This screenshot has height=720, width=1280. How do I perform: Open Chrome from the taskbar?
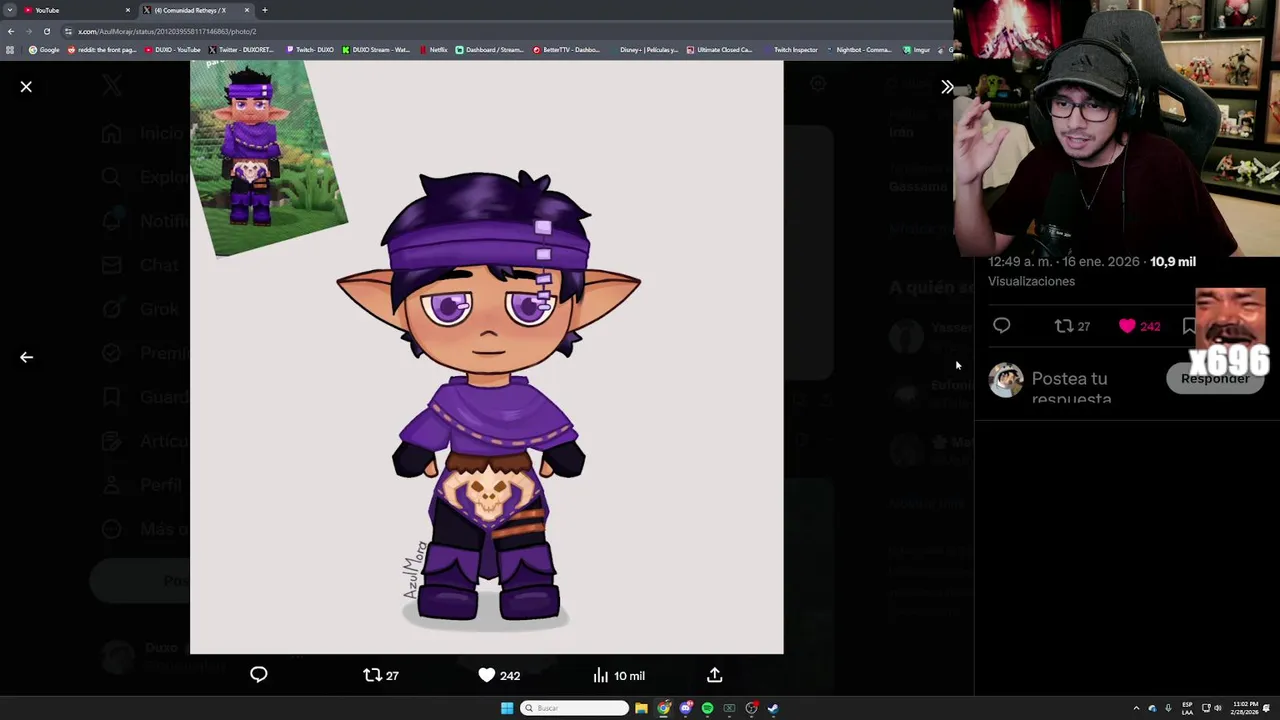(x=663, y=708)
